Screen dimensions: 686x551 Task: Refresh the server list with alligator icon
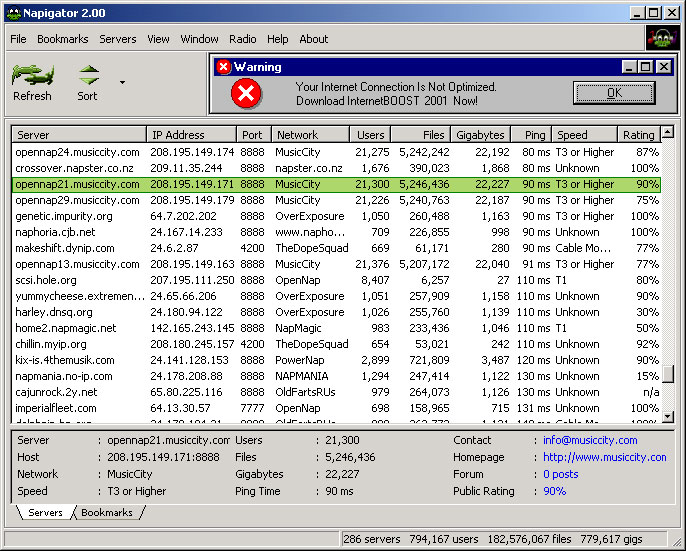(x=32, y=74)
